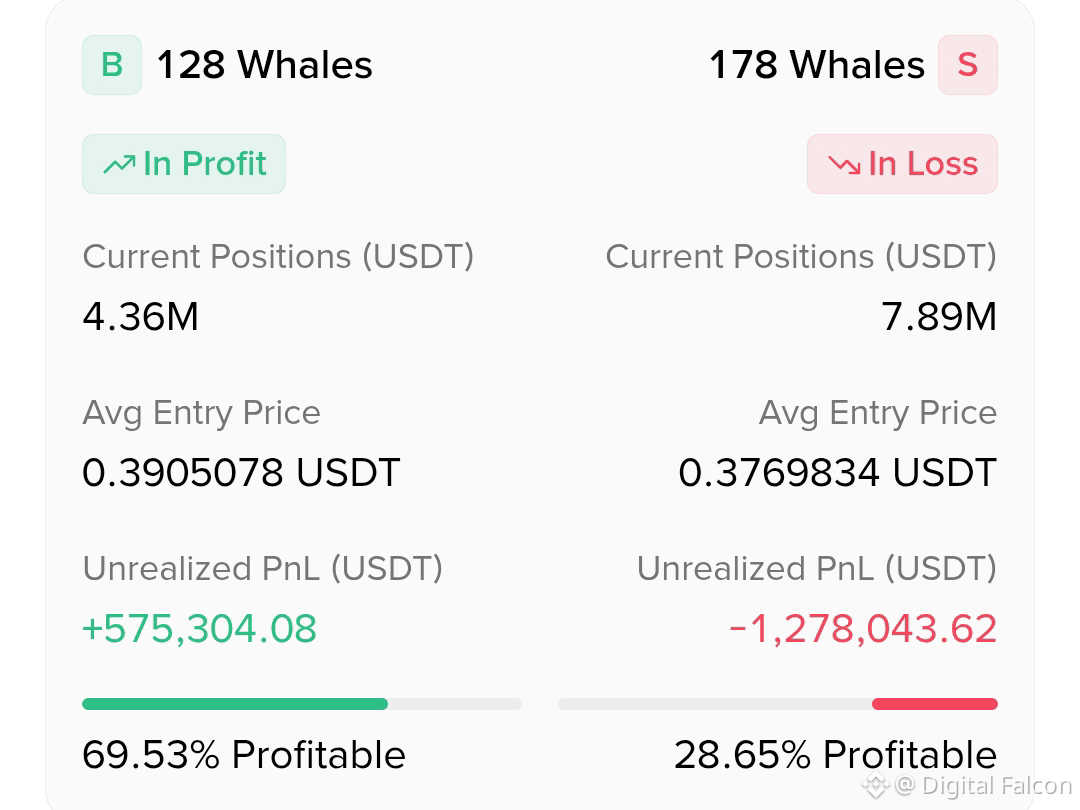Click the 4.36M current positions value
This screenshot has width=1080, height=810.
coord(141,317)
